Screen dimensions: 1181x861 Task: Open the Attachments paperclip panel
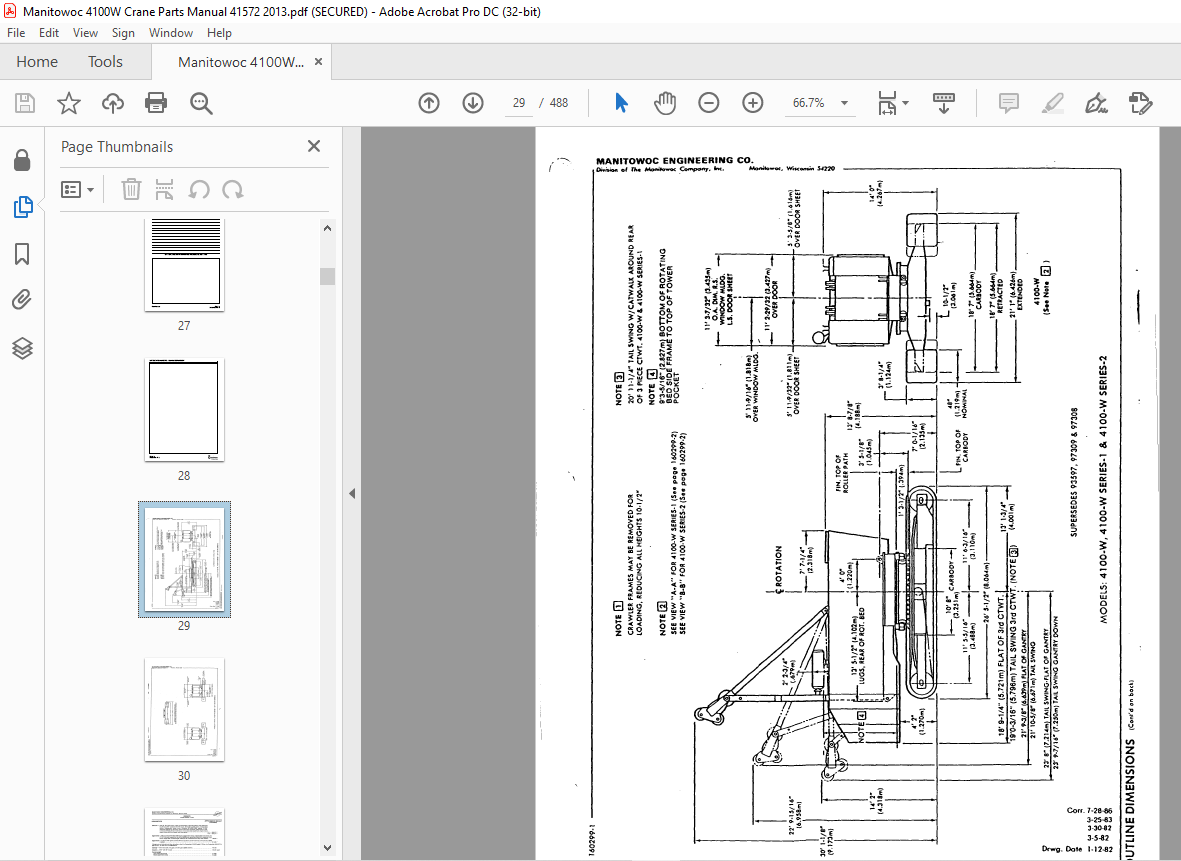[23, 301]
